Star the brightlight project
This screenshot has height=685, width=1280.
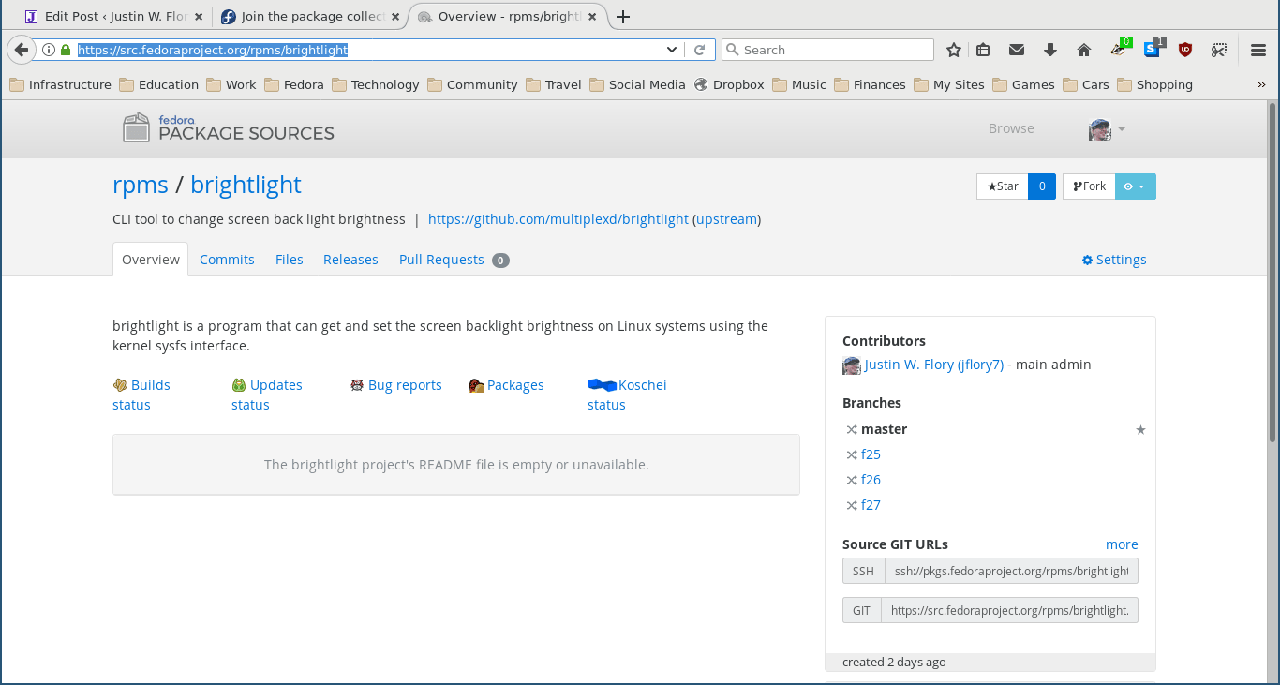pyautogui.click(x=1003, y=186)
